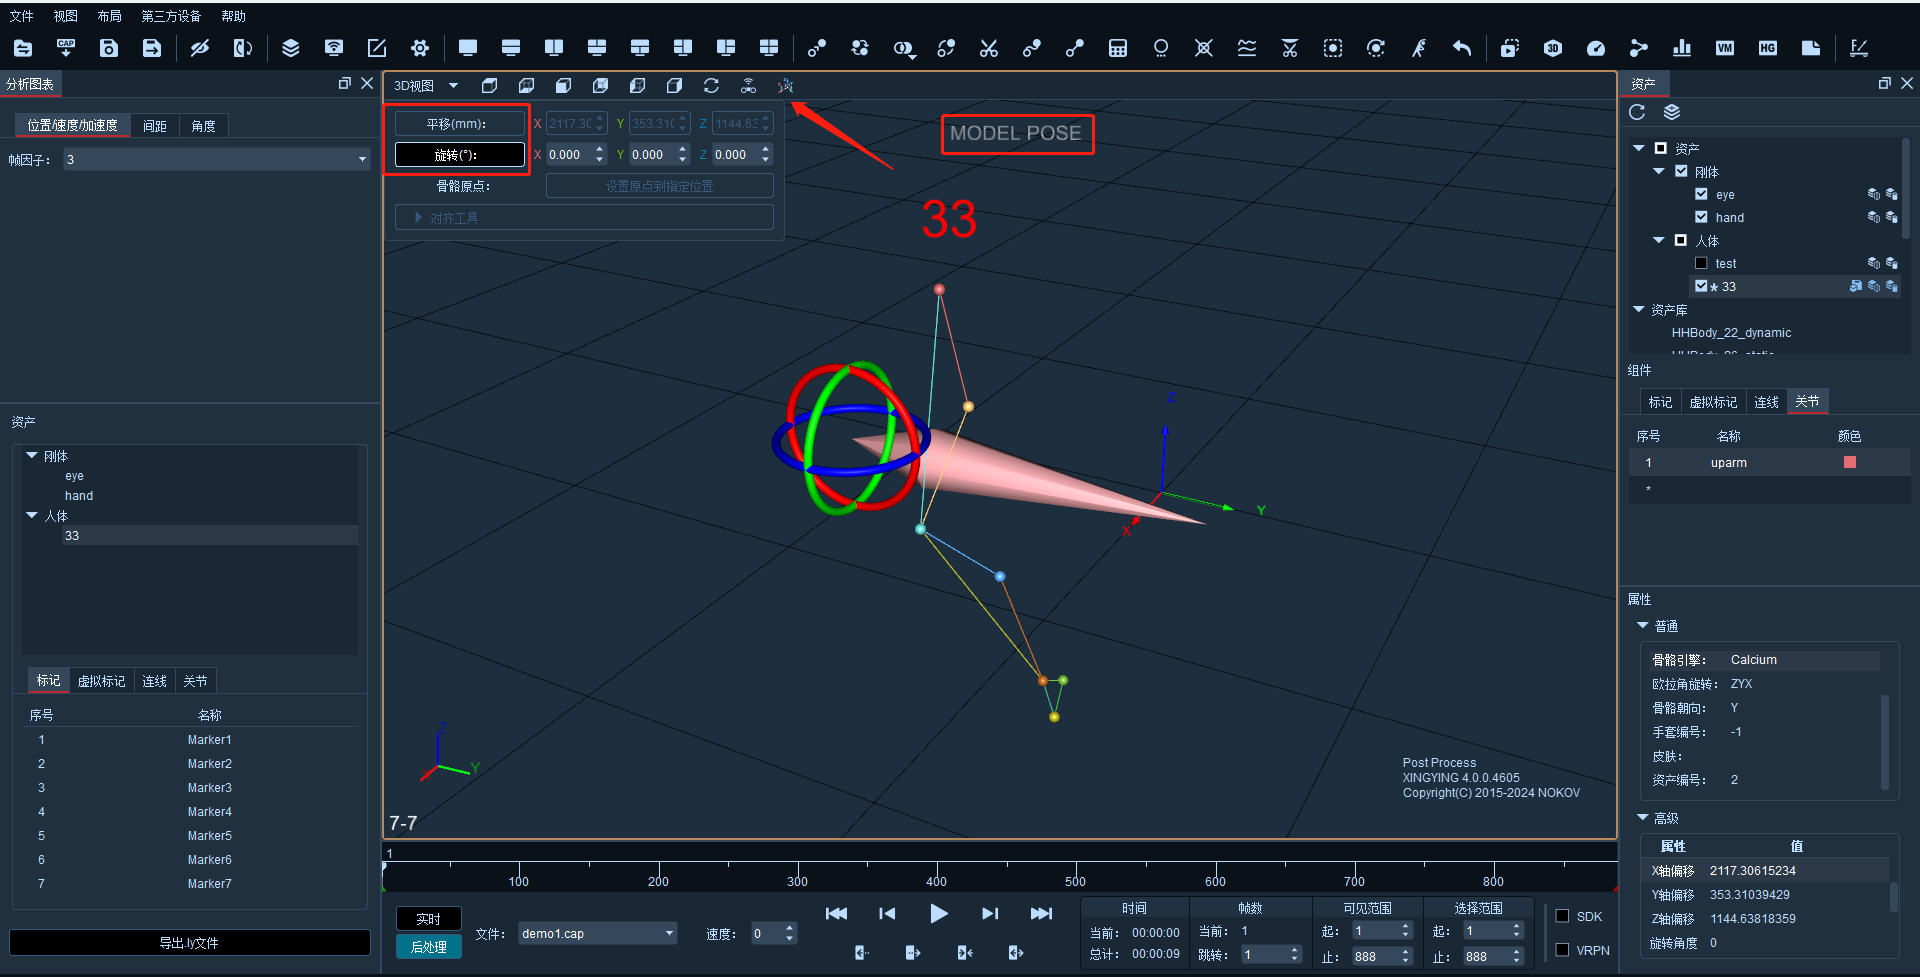
Task: Click the 导出.ly文件 export button
Action: pyautogui.click(x=190, y=942)
